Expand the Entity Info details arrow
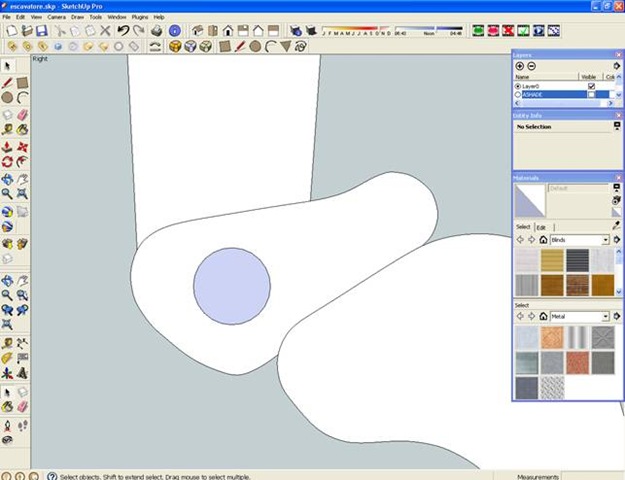The width and height of the screenshot is (625, 480). click(x=617, y=127)
